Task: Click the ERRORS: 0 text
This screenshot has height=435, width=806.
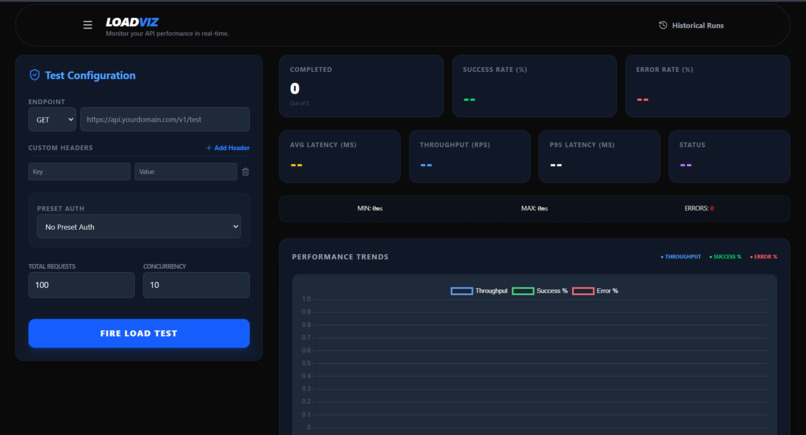Action: point(699,208)
